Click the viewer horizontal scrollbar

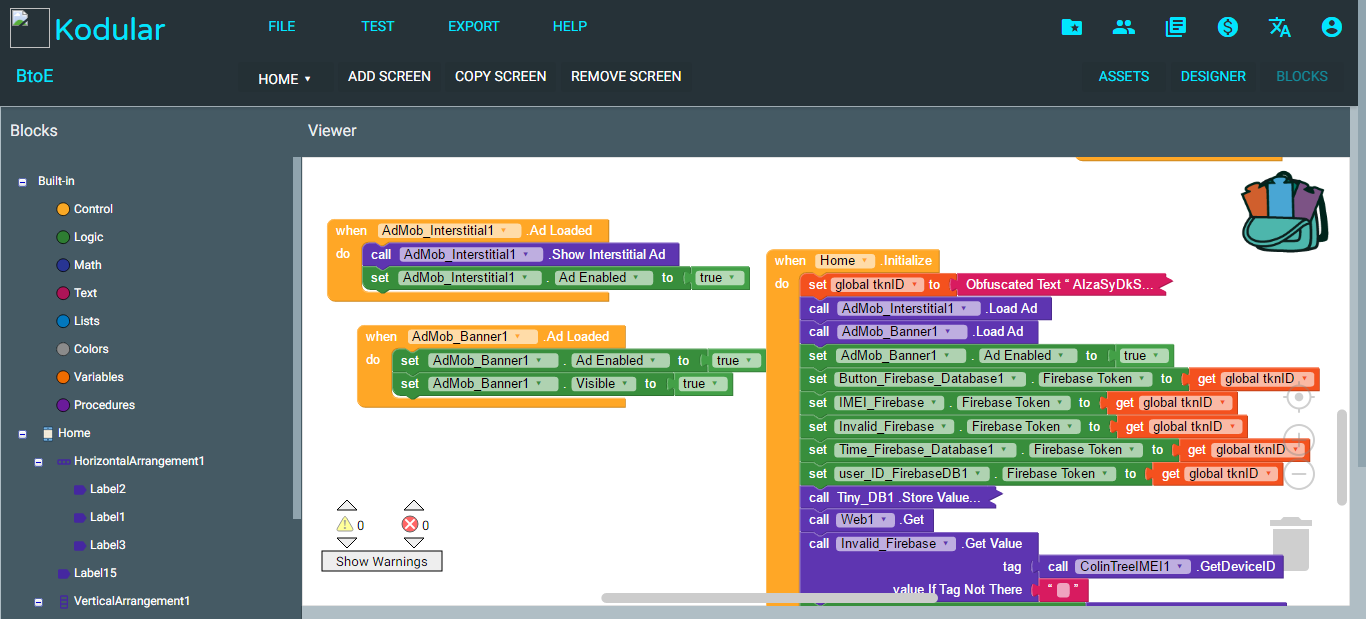pos(769,598)
